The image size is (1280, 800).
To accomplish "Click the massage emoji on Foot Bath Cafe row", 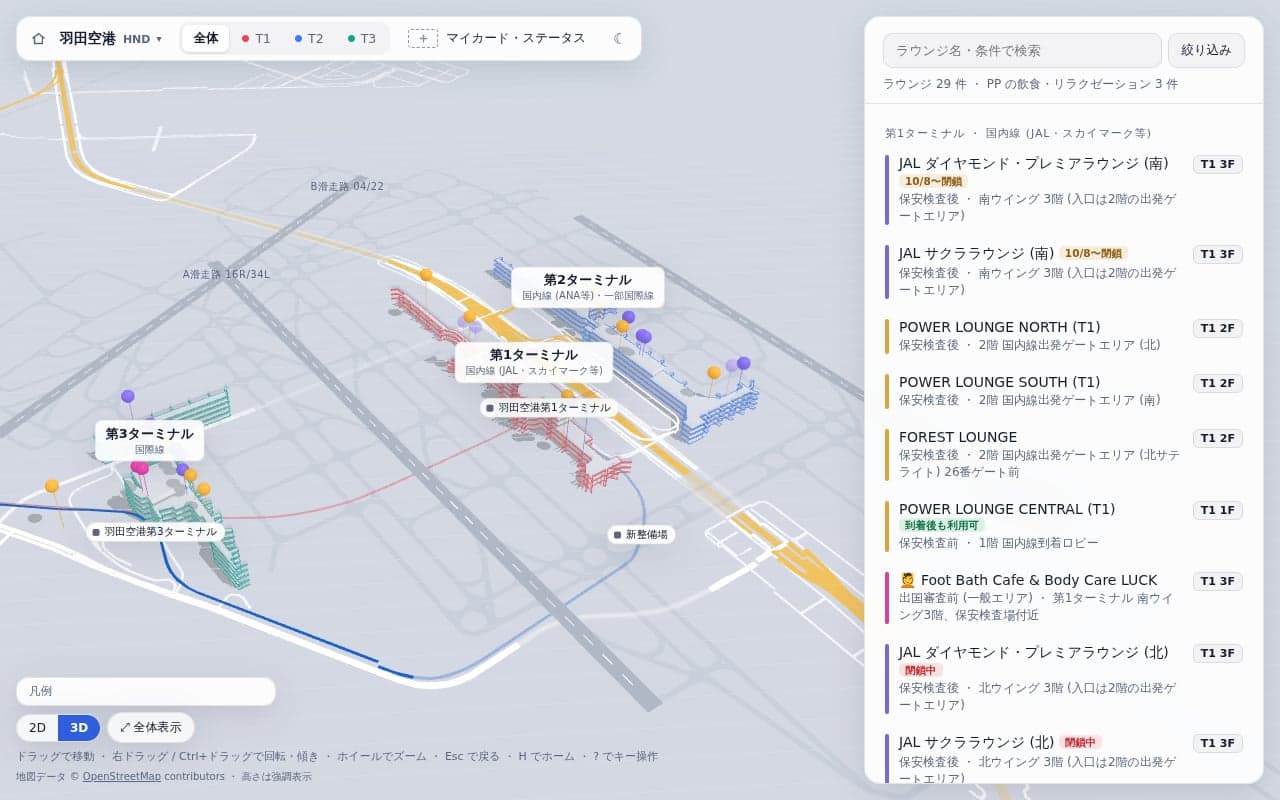I will pos(908,580).
